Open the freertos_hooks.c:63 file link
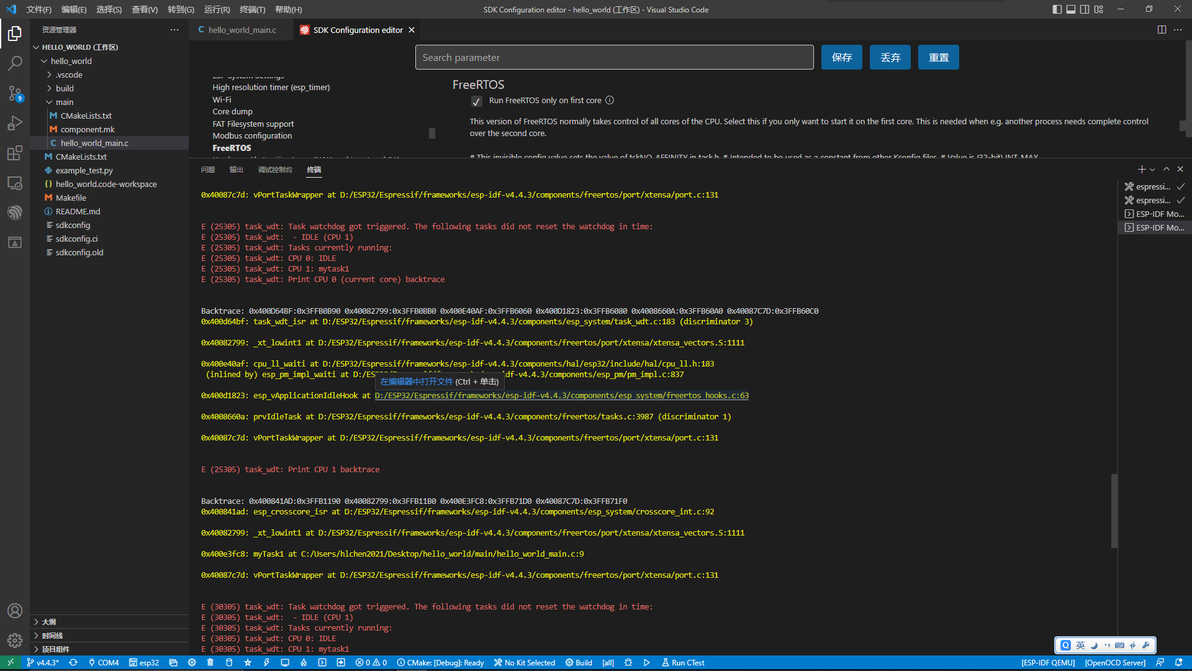 tap(561, 395)
